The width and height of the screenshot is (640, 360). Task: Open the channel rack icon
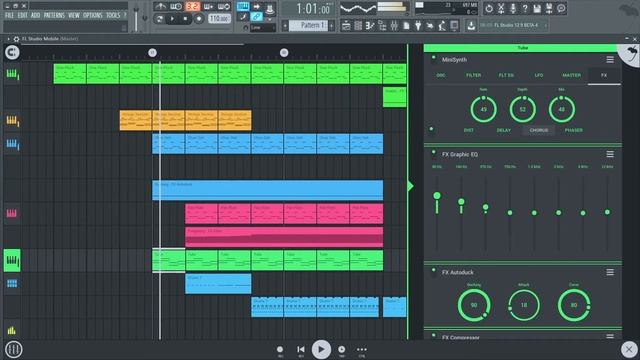pyautogui.click(x=358, y=26)
